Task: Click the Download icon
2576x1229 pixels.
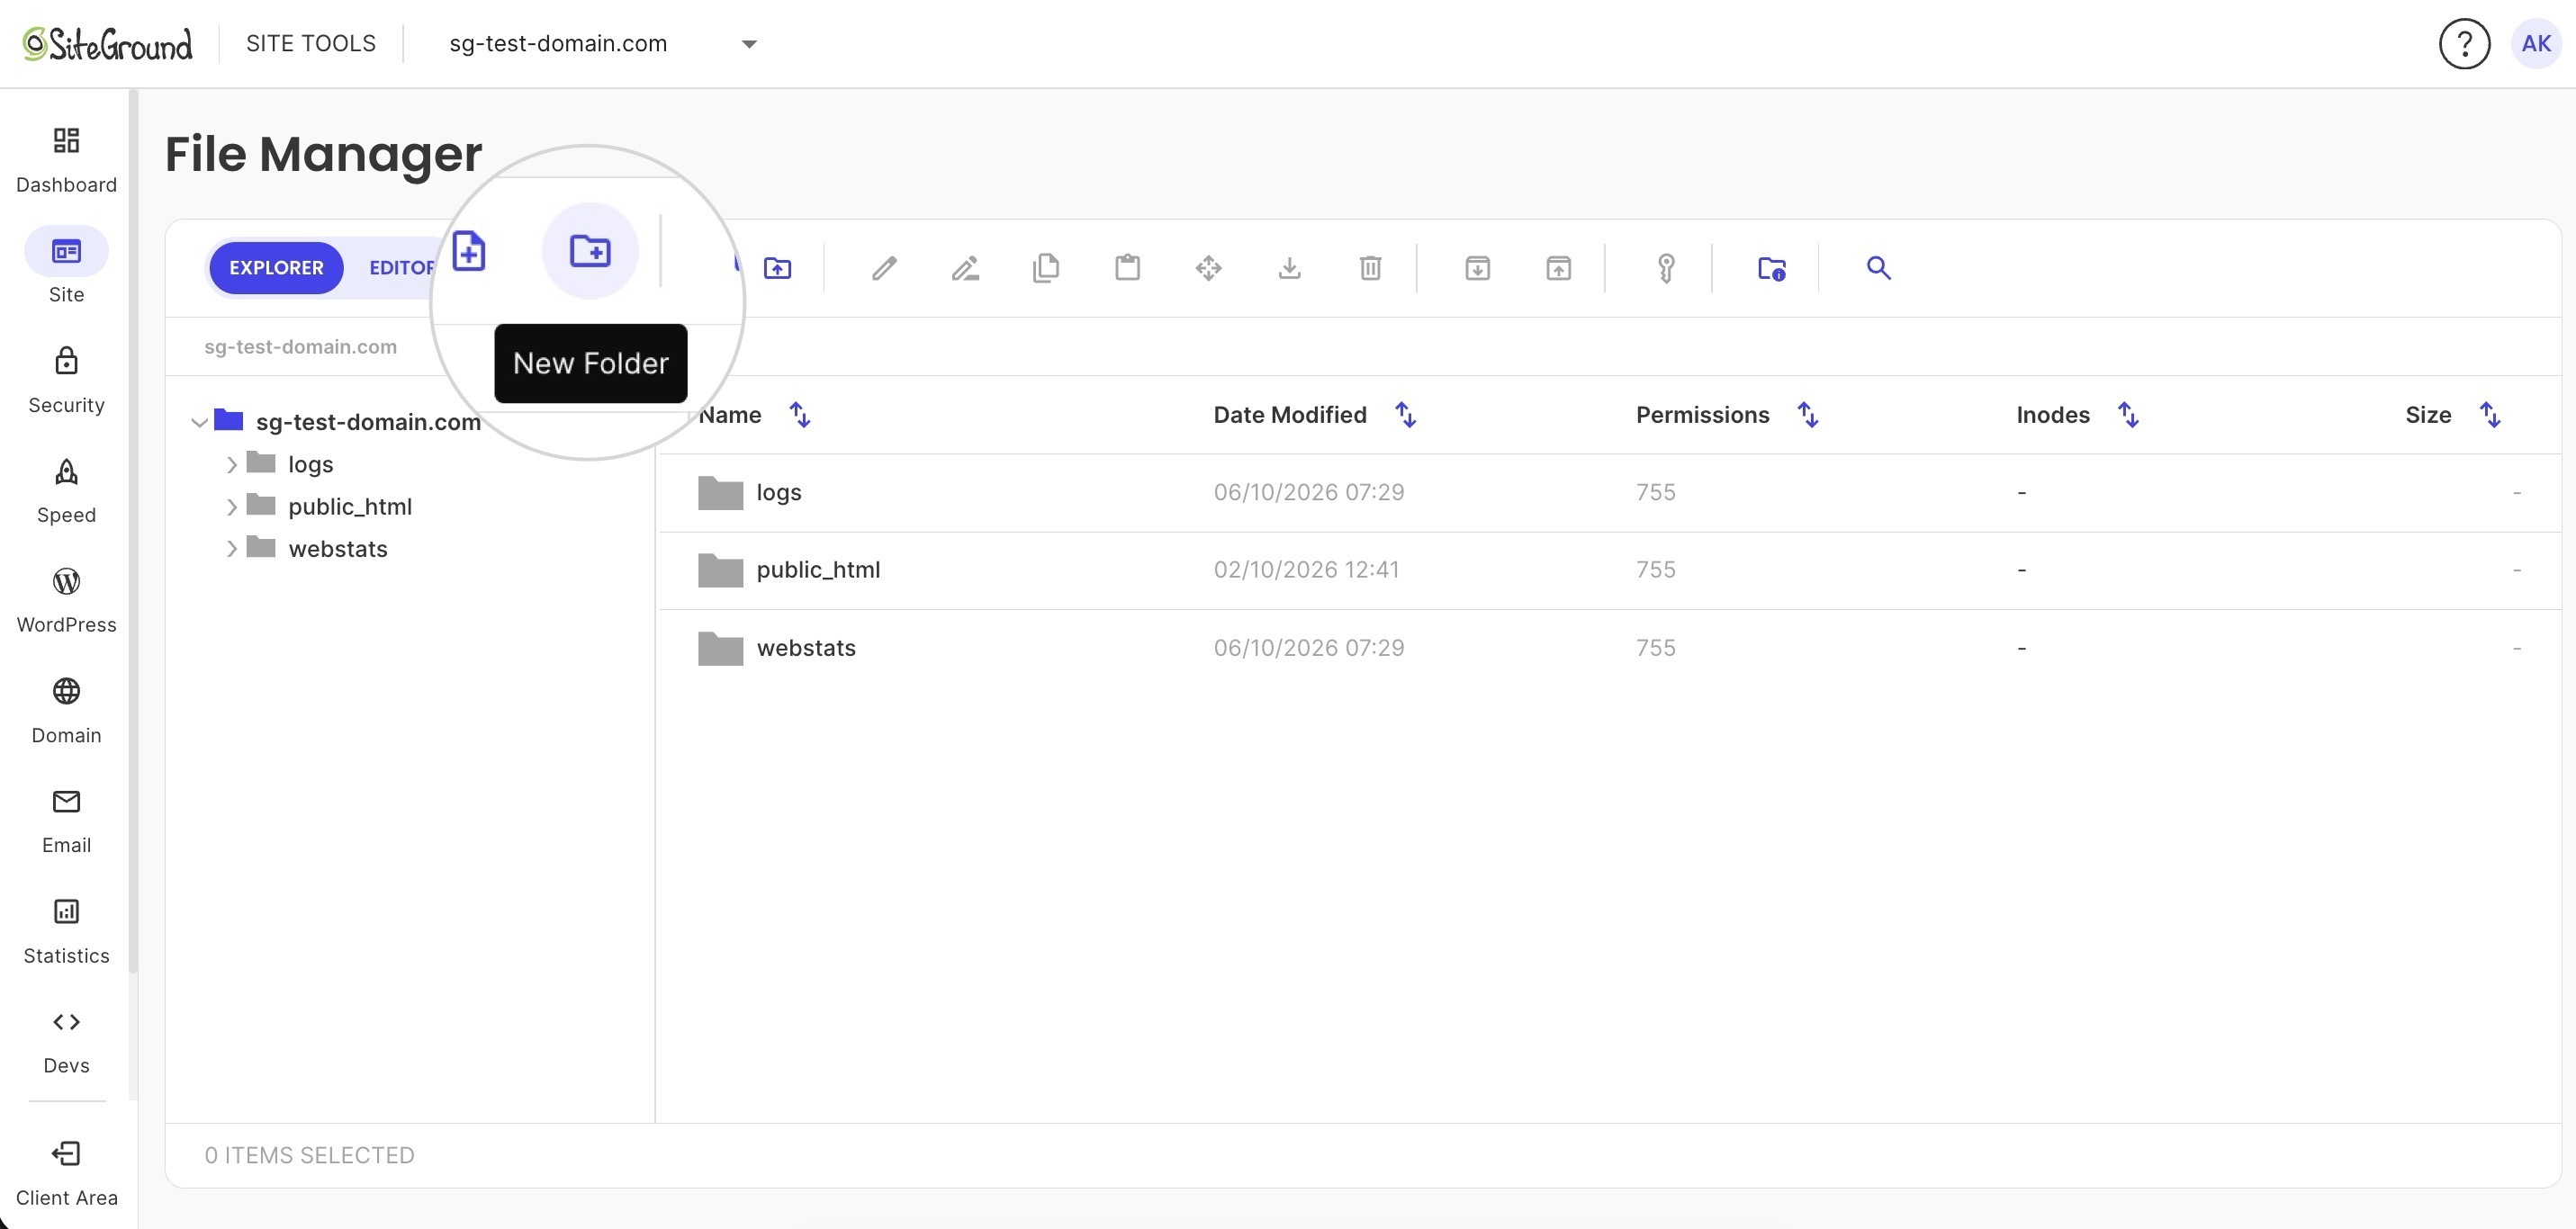Action: [x=1290, y=268]
